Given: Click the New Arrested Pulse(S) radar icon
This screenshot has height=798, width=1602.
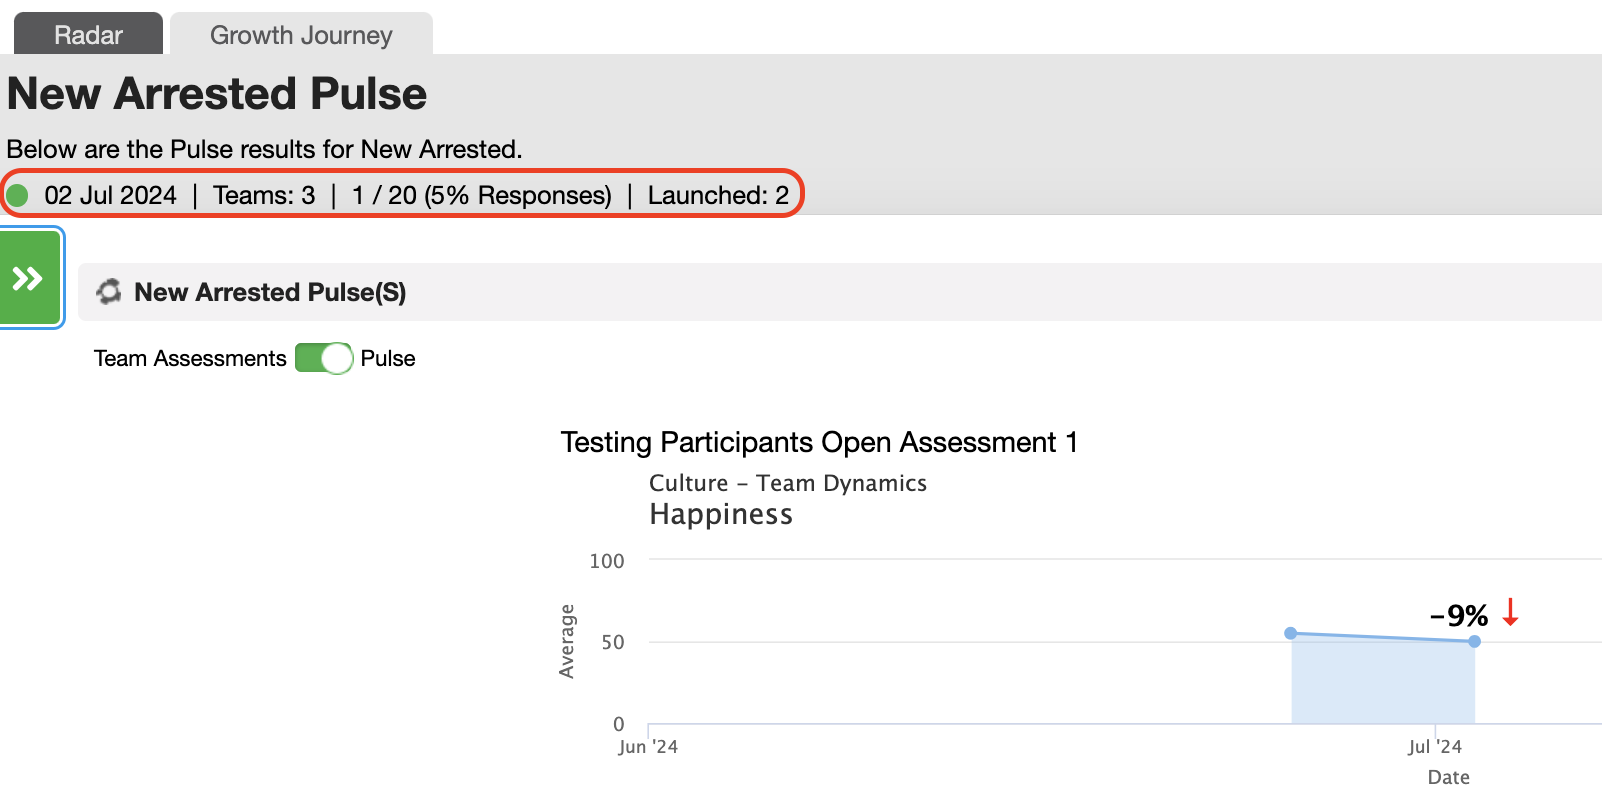Looking at the screenshot, I should [108, 292].
